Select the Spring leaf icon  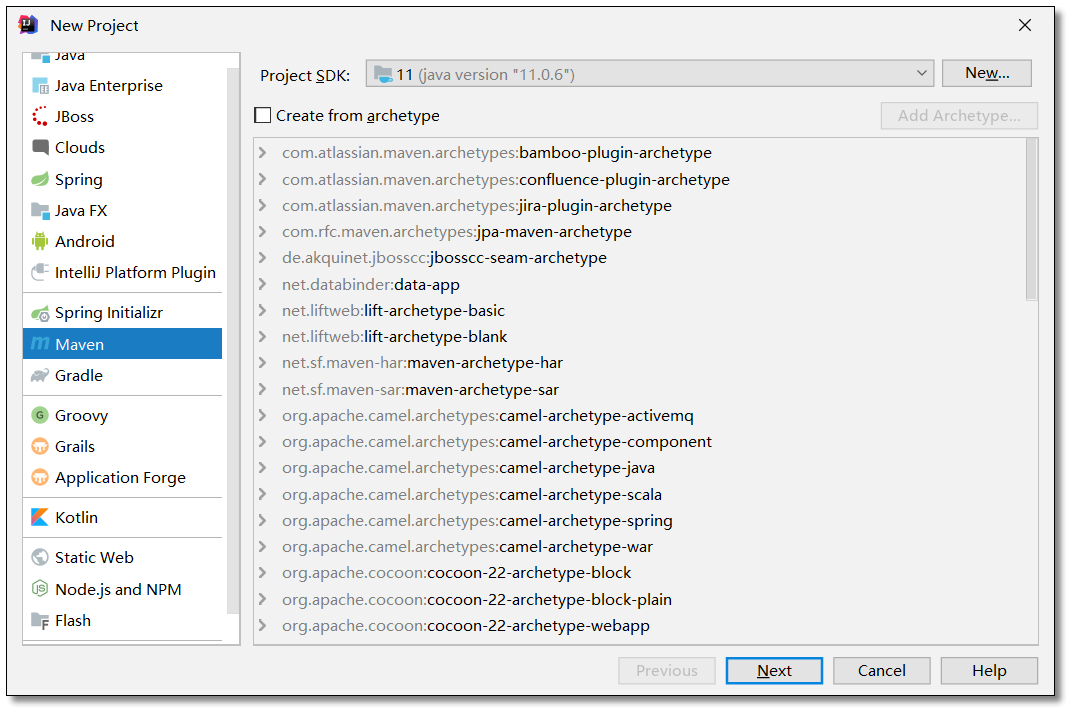tap(40, 180)
